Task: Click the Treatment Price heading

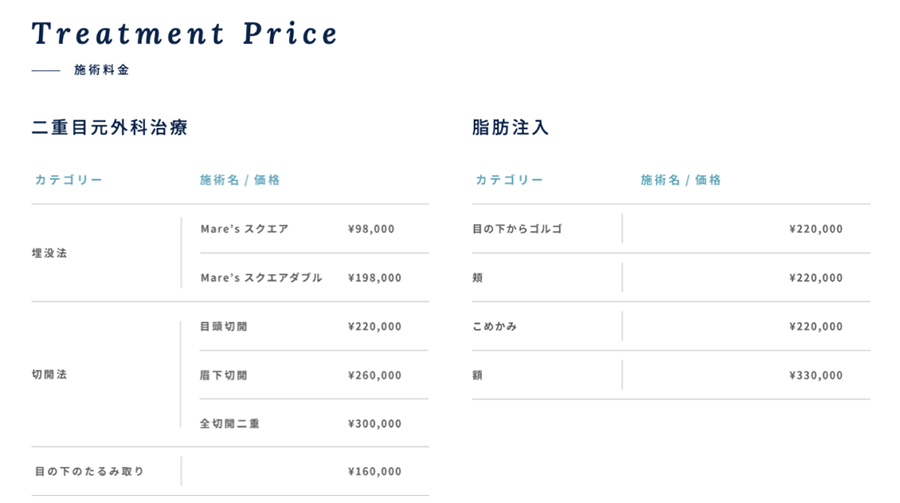Action: [184, 33]
